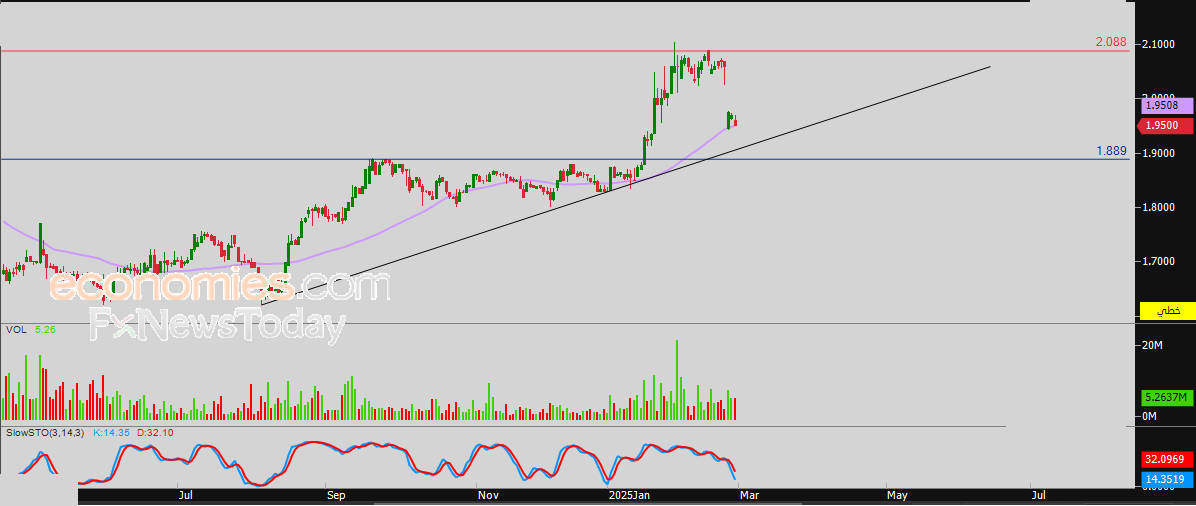
Task: Click the 1.9000 price axis label
Action: pyautogui.click(x=1159, y=153)
